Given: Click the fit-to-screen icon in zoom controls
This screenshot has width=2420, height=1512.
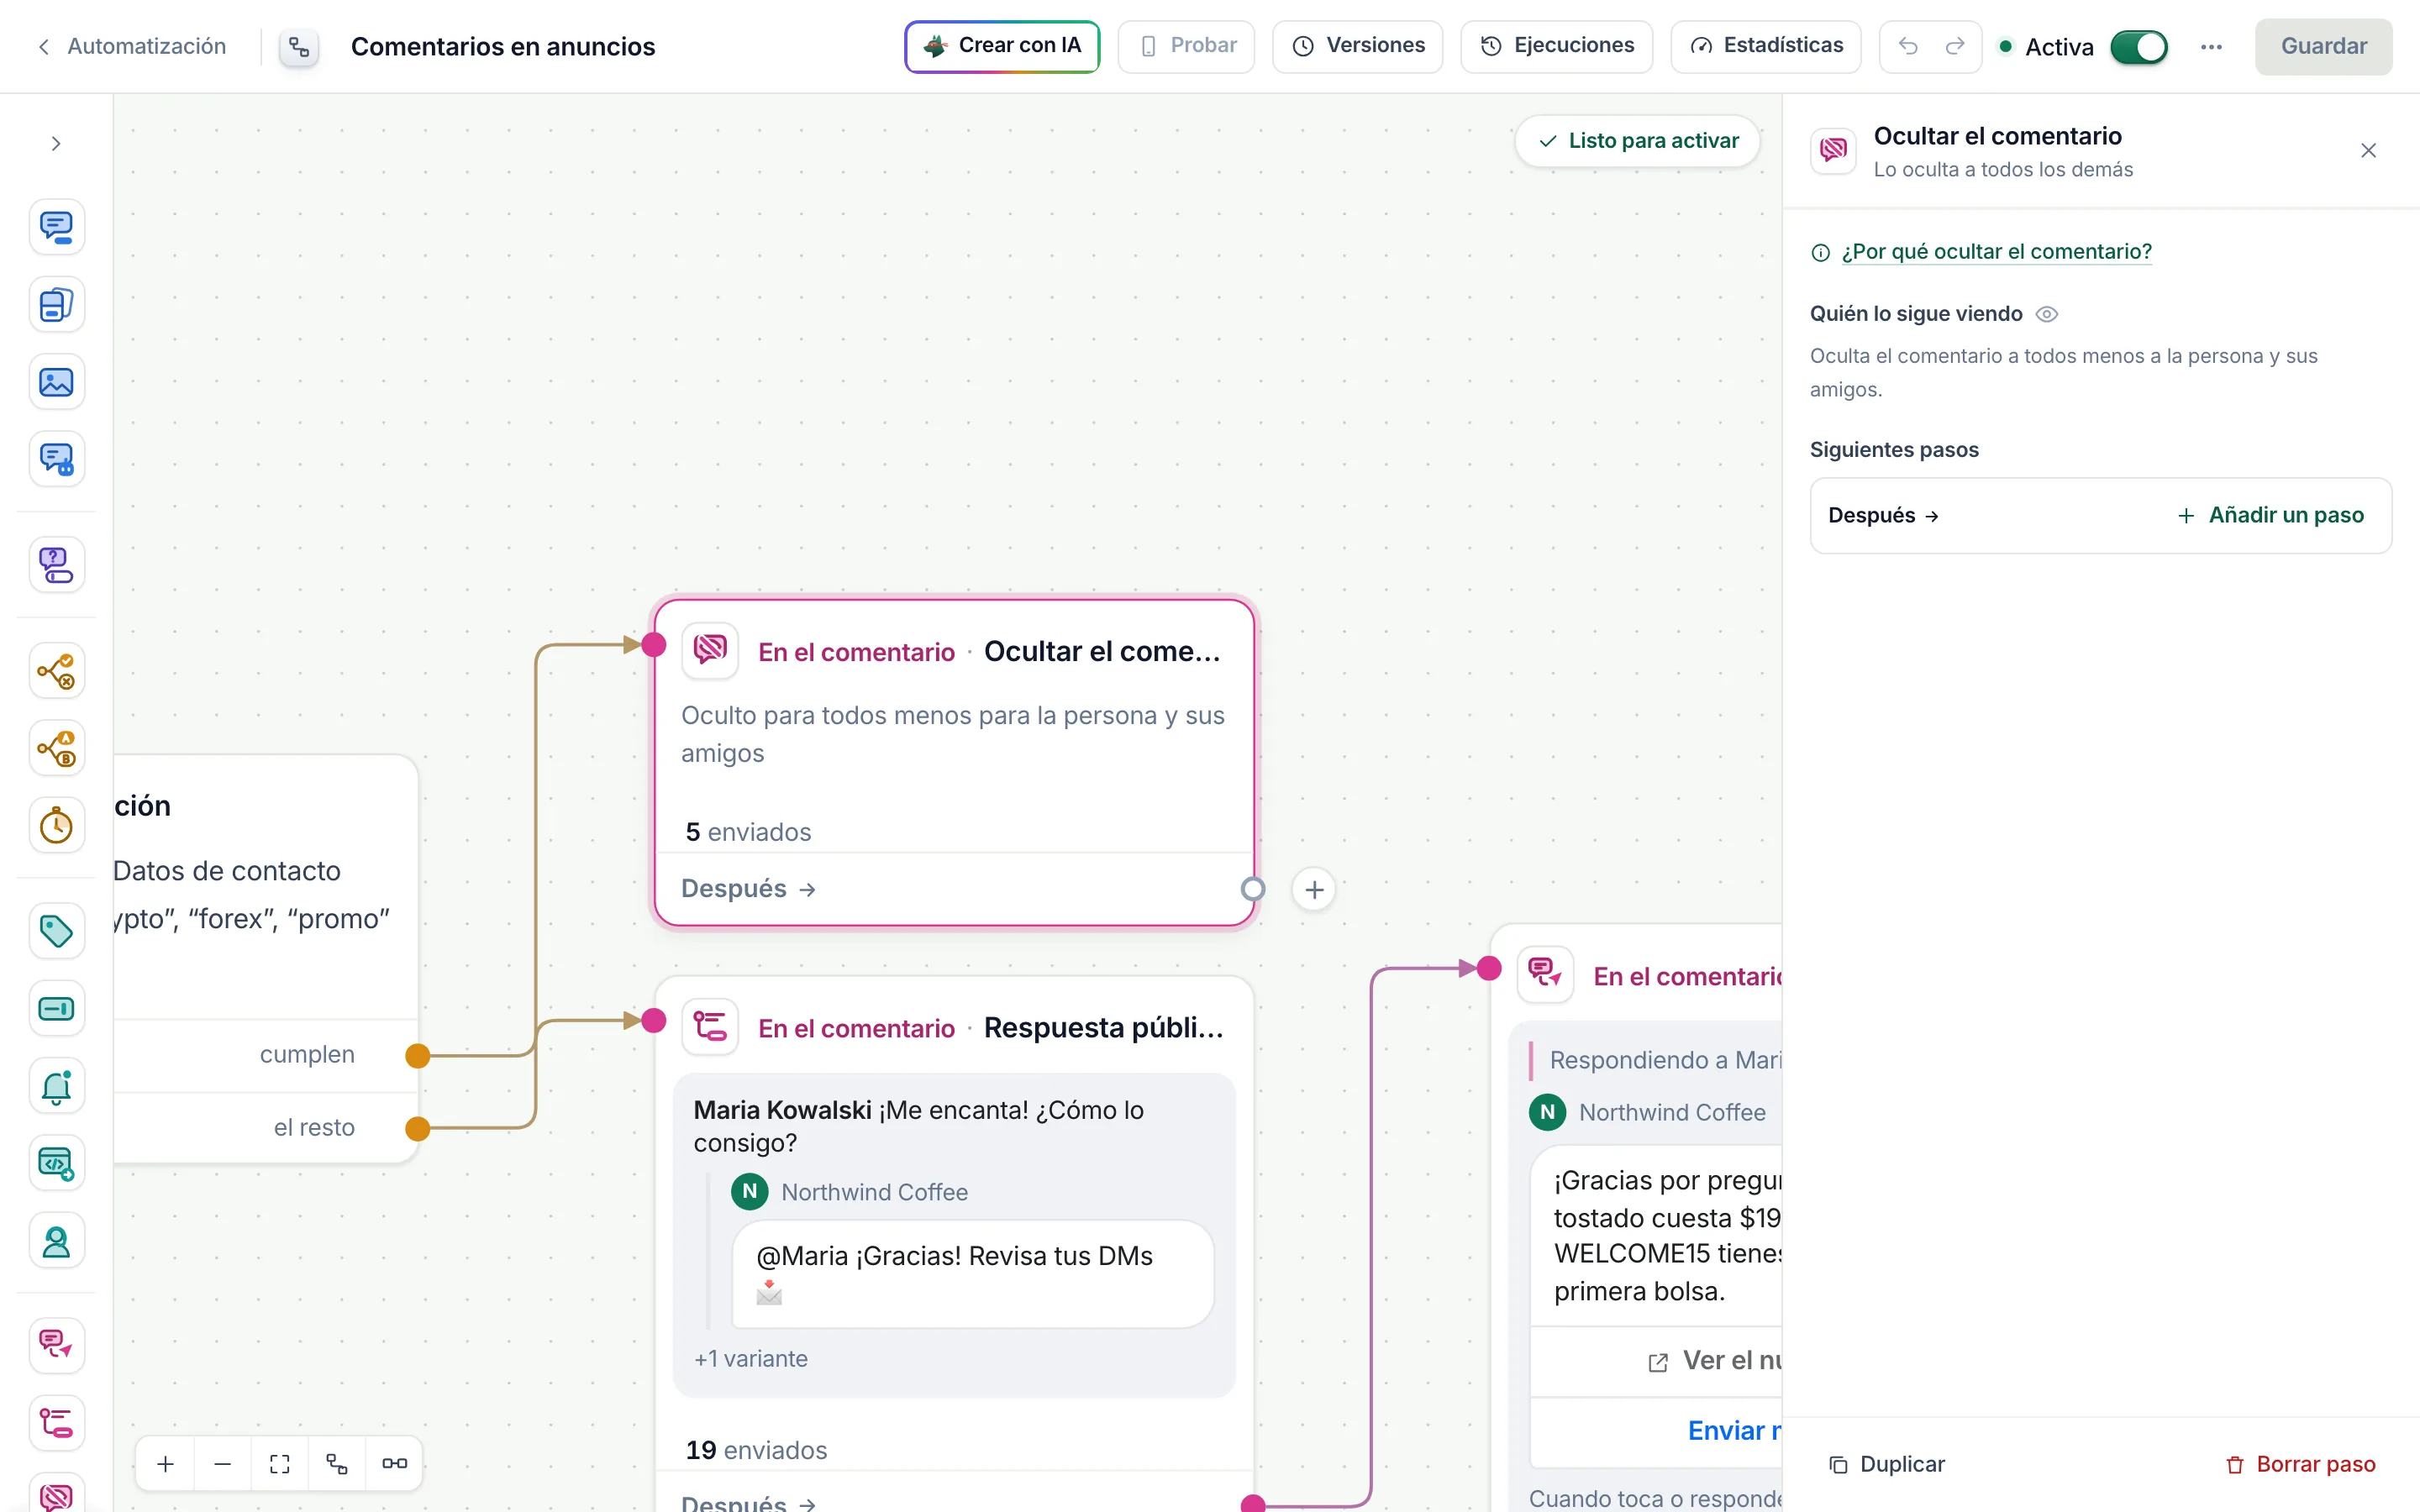Looking at the screenshot, I should click(280, 1464).
